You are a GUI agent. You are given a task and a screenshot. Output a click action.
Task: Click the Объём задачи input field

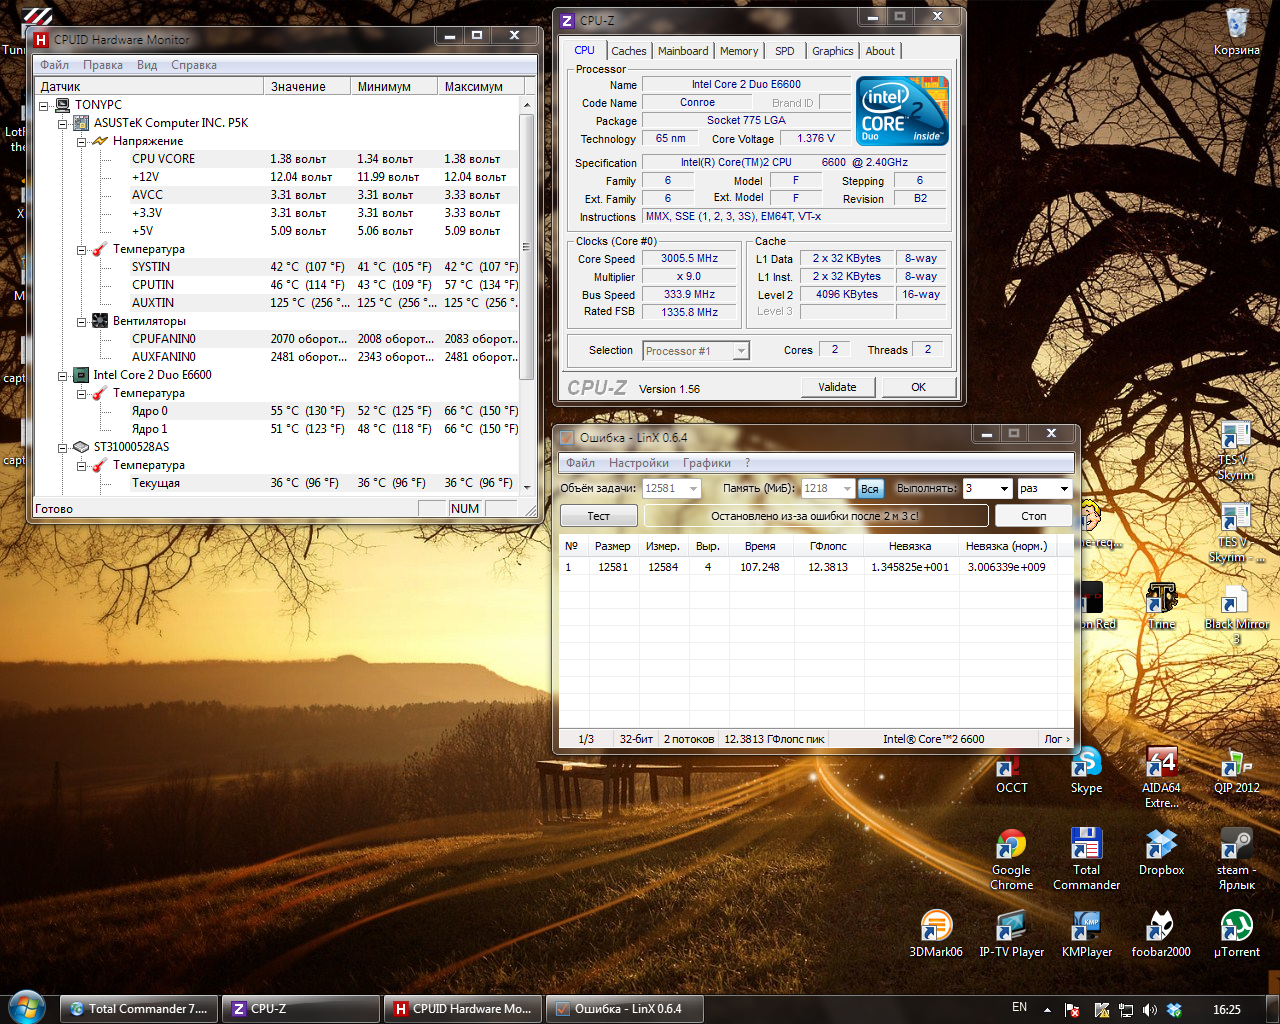click(665, 489)
